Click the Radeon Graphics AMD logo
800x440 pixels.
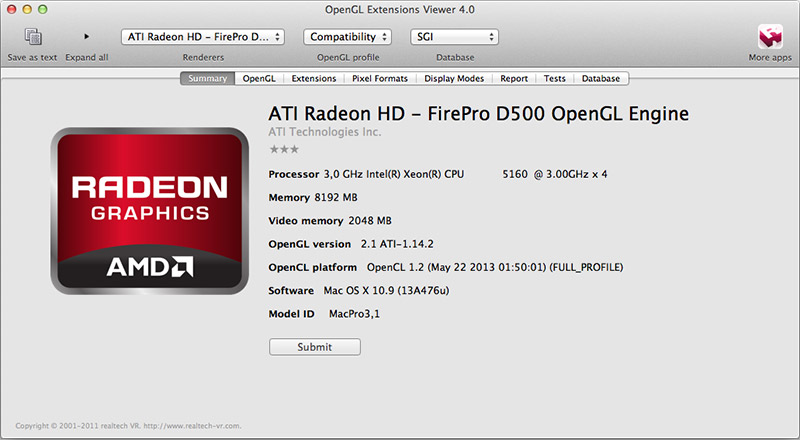click(x=149, y=211)
